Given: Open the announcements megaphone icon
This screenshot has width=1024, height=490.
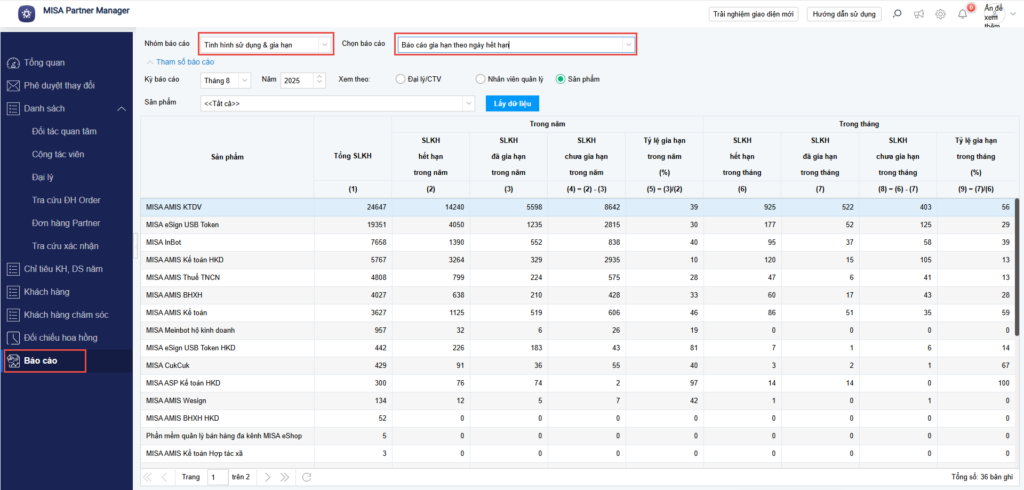Looking at the screenshot, I should [917, 14].
